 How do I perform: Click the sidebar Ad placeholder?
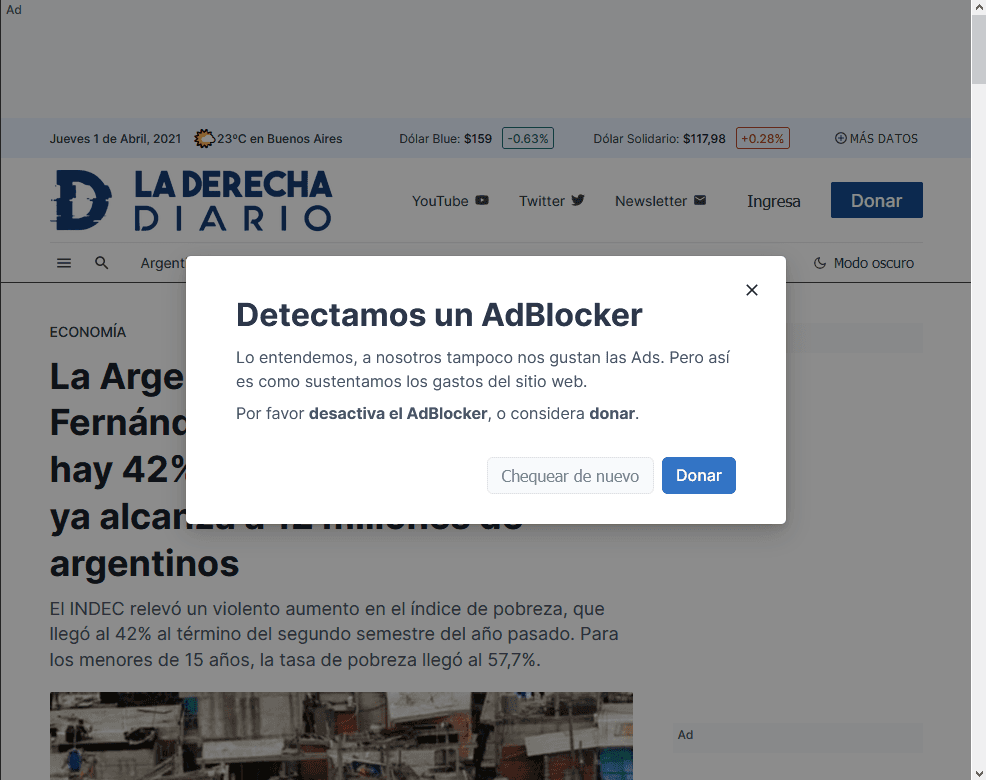click(797, 738)
